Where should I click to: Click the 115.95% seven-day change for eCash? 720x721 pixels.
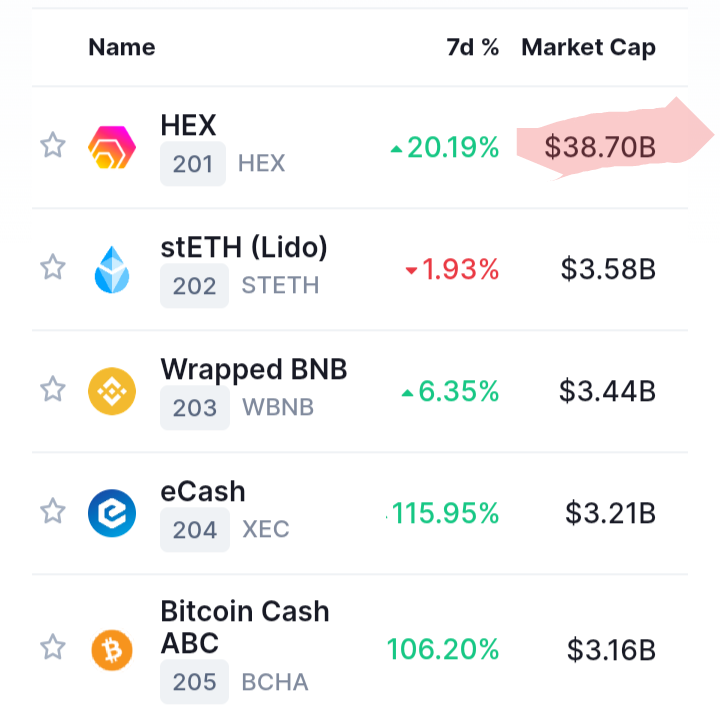tap(445, 513)
